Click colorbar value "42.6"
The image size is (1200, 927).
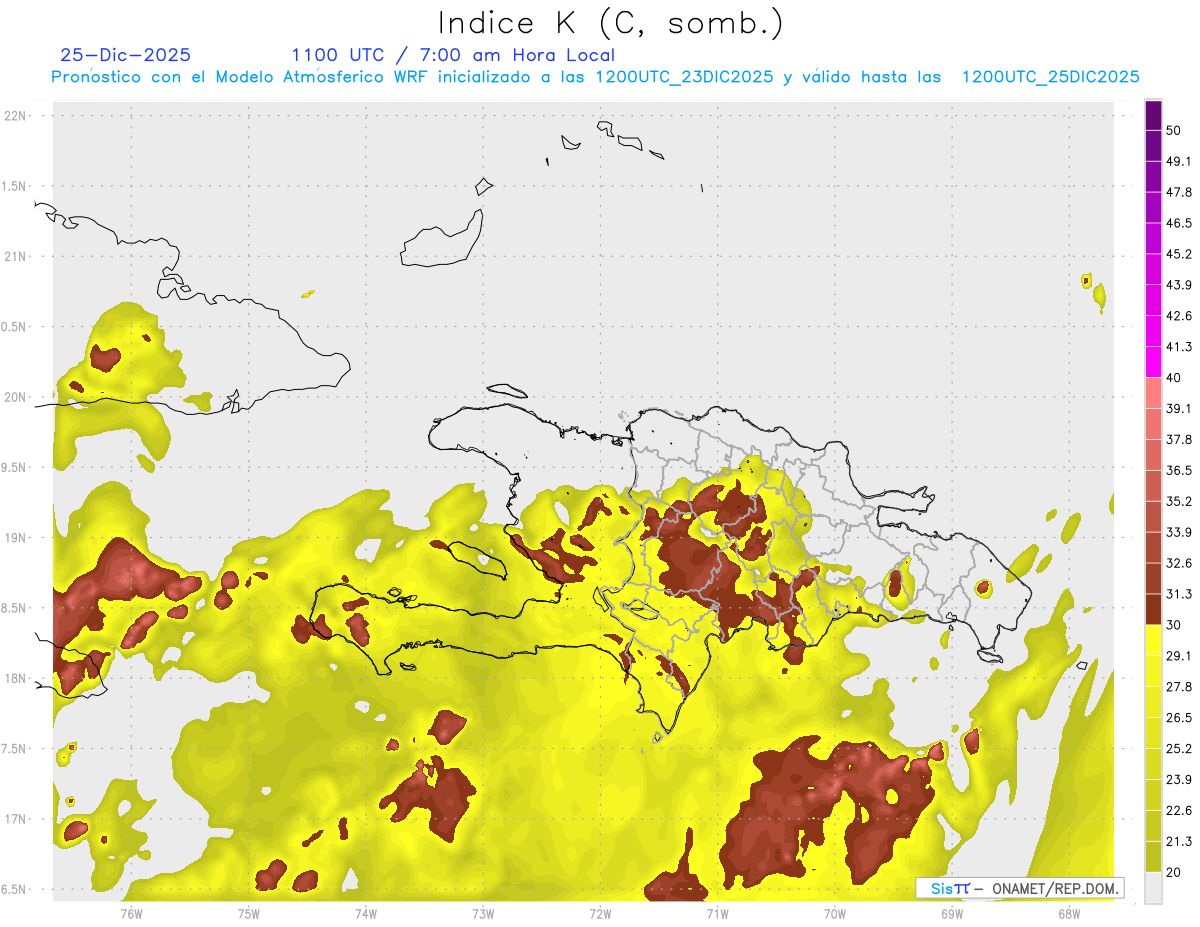pos(1178,316)
